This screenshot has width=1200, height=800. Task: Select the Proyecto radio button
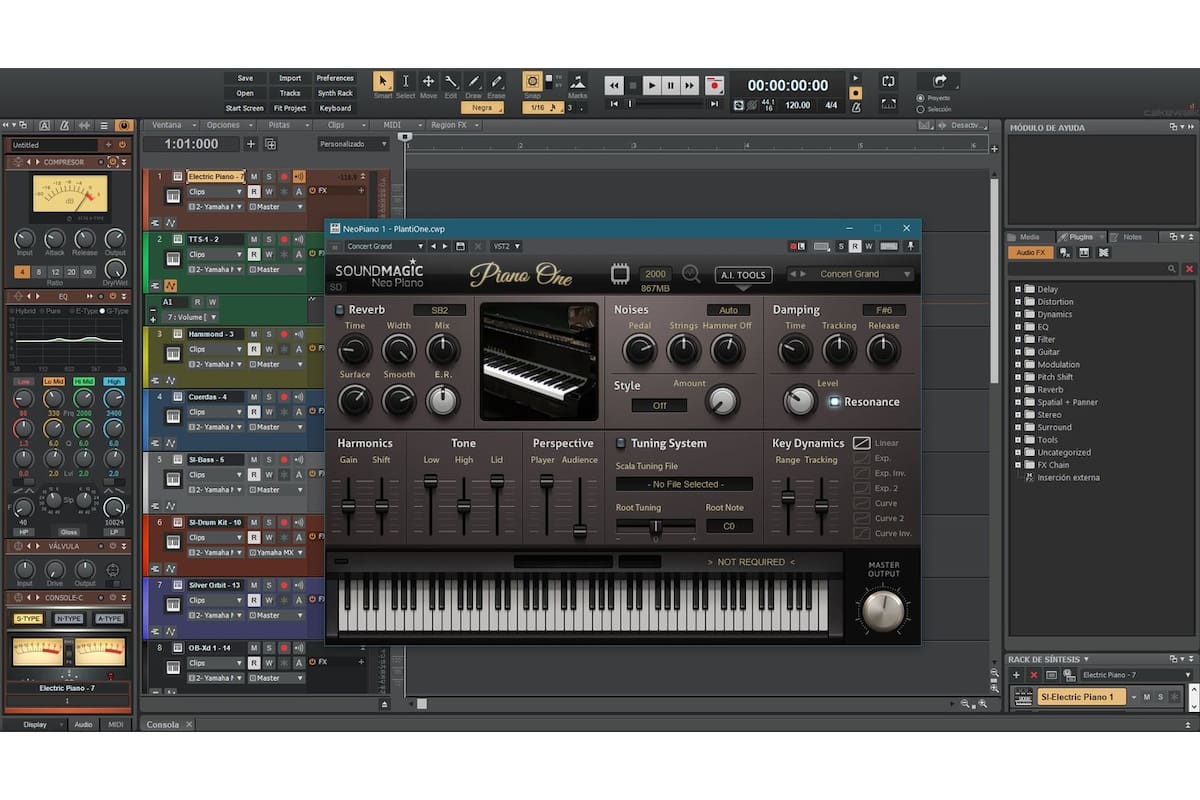pyautogui.click(x=921, y=98)
